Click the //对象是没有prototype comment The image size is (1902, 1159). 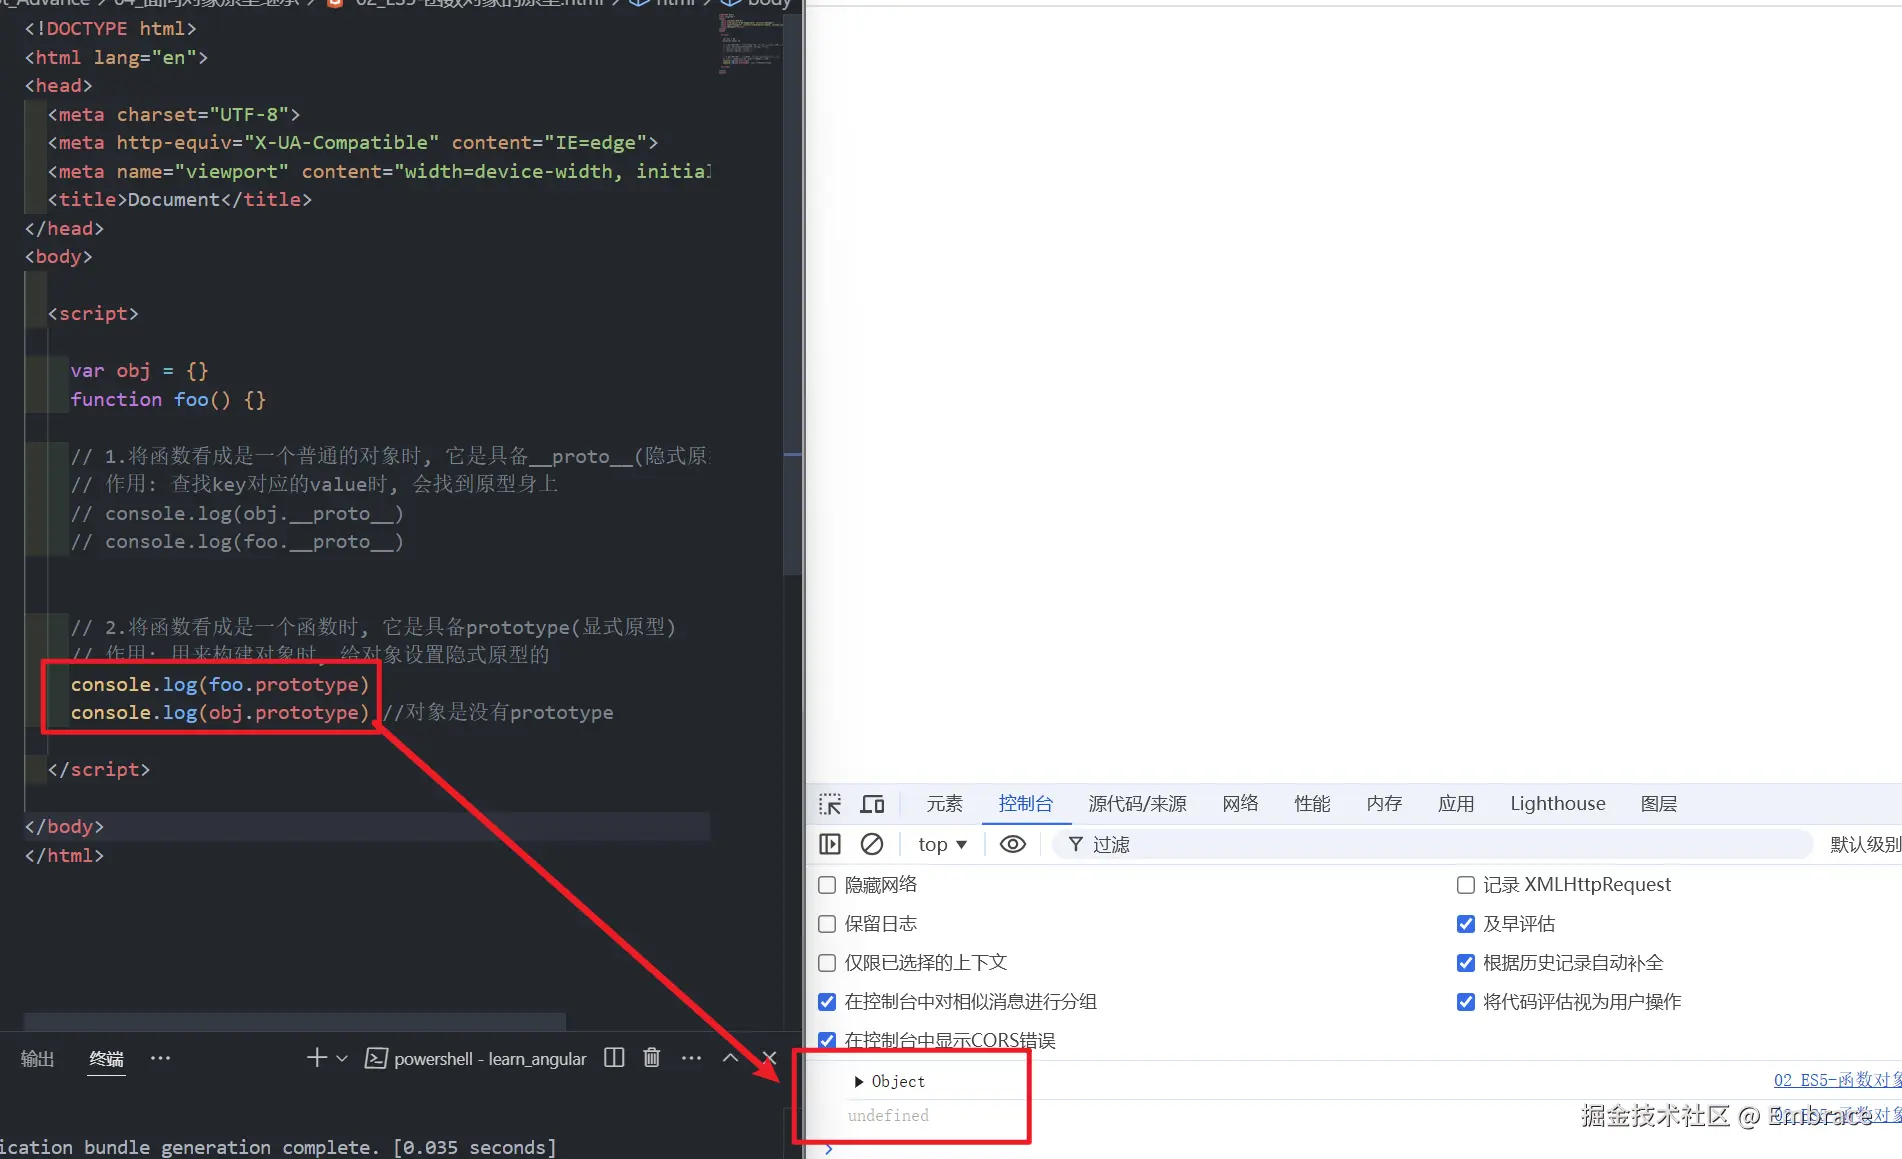pyautogui.click(x=498, y=712)
